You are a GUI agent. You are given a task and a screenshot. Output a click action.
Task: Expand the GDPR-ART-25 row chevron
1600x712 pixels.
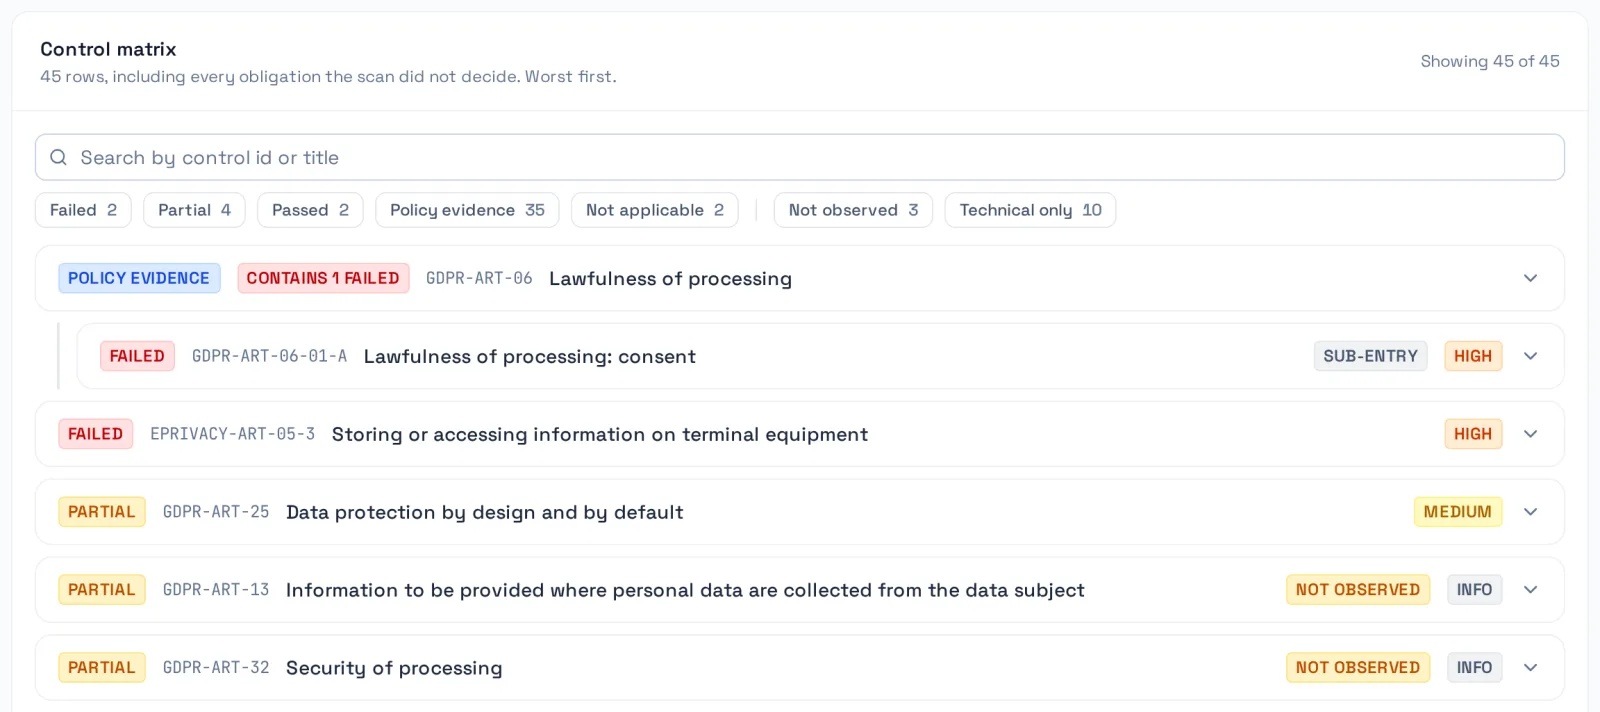(1530, 512)
